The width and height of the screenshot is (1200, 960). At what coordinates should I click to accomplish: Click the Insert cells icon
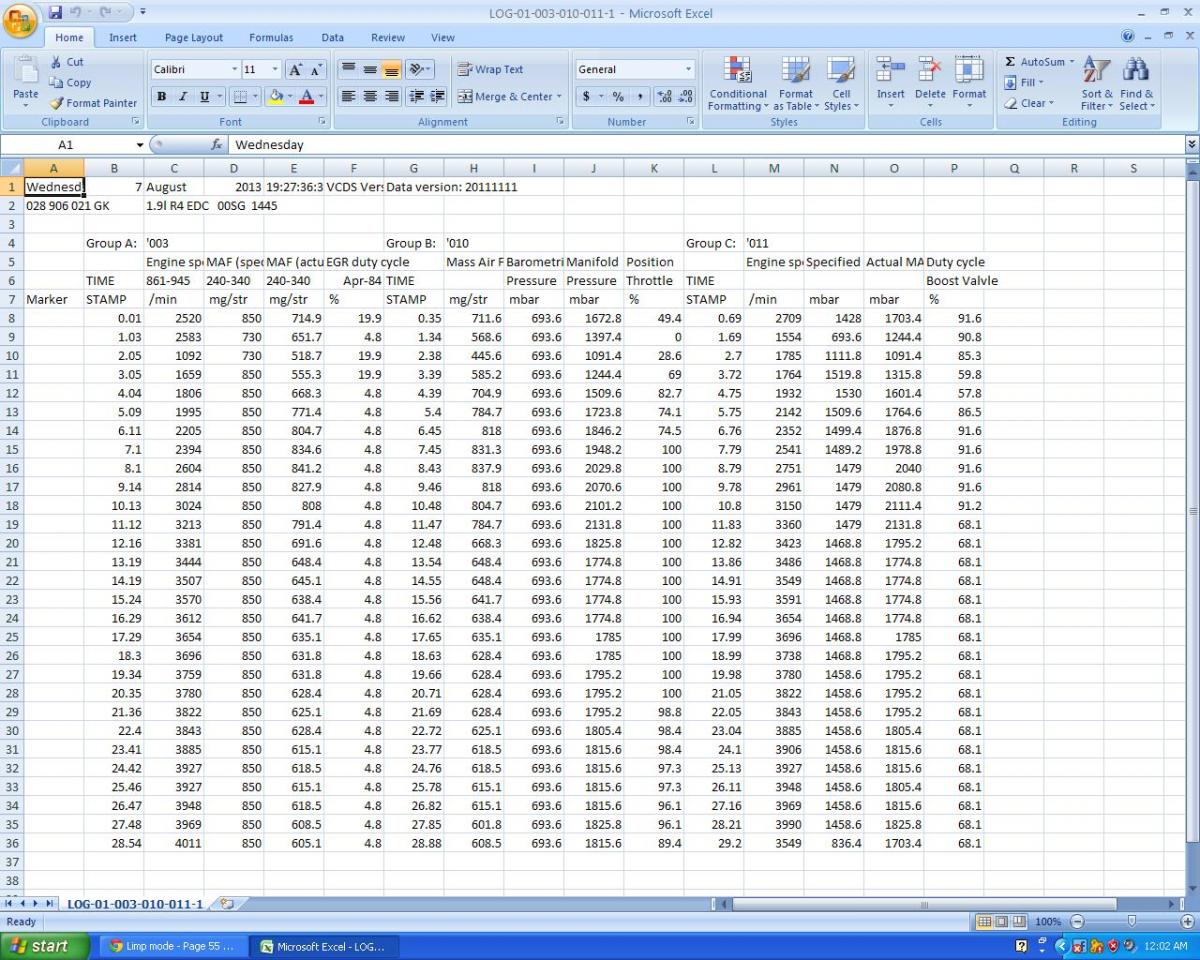(x=890, y=70)
